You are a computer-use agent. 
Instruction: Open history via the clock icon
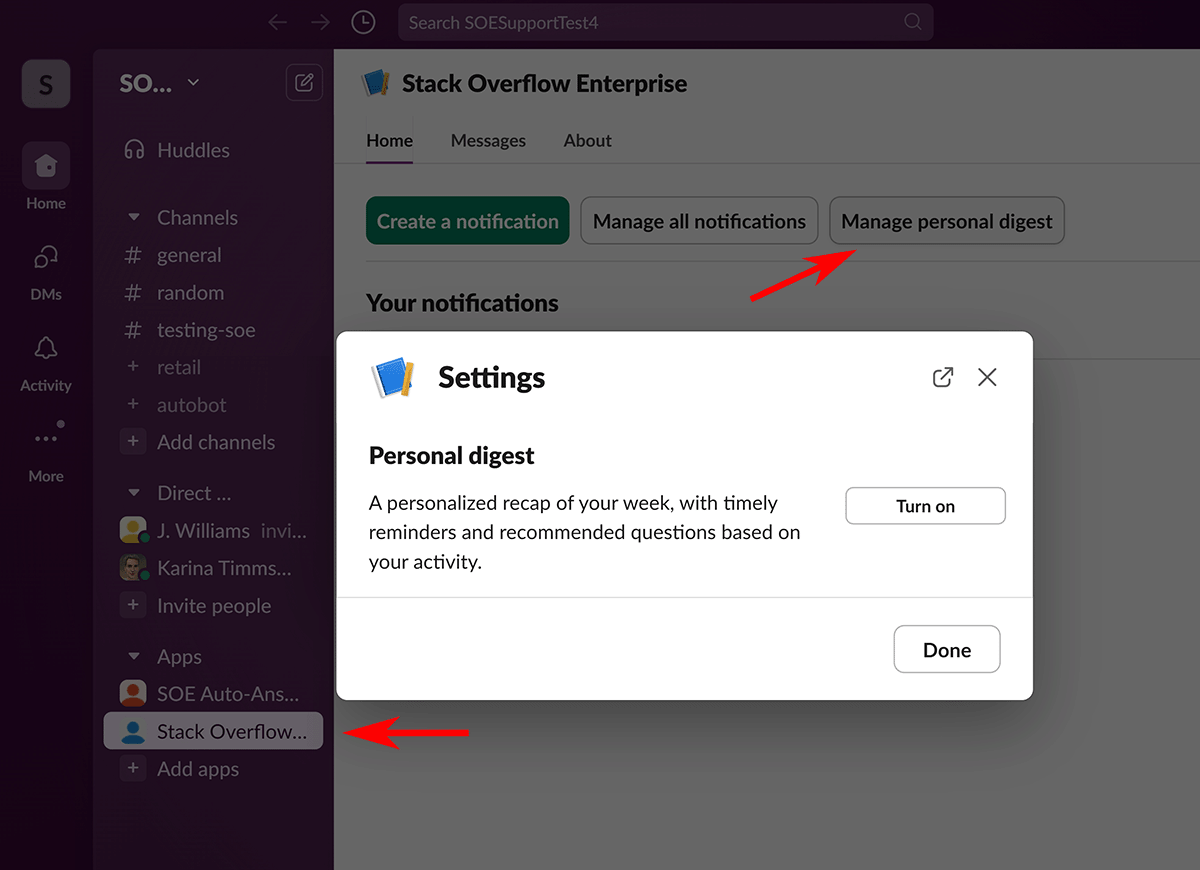click(x=364, y=22)
